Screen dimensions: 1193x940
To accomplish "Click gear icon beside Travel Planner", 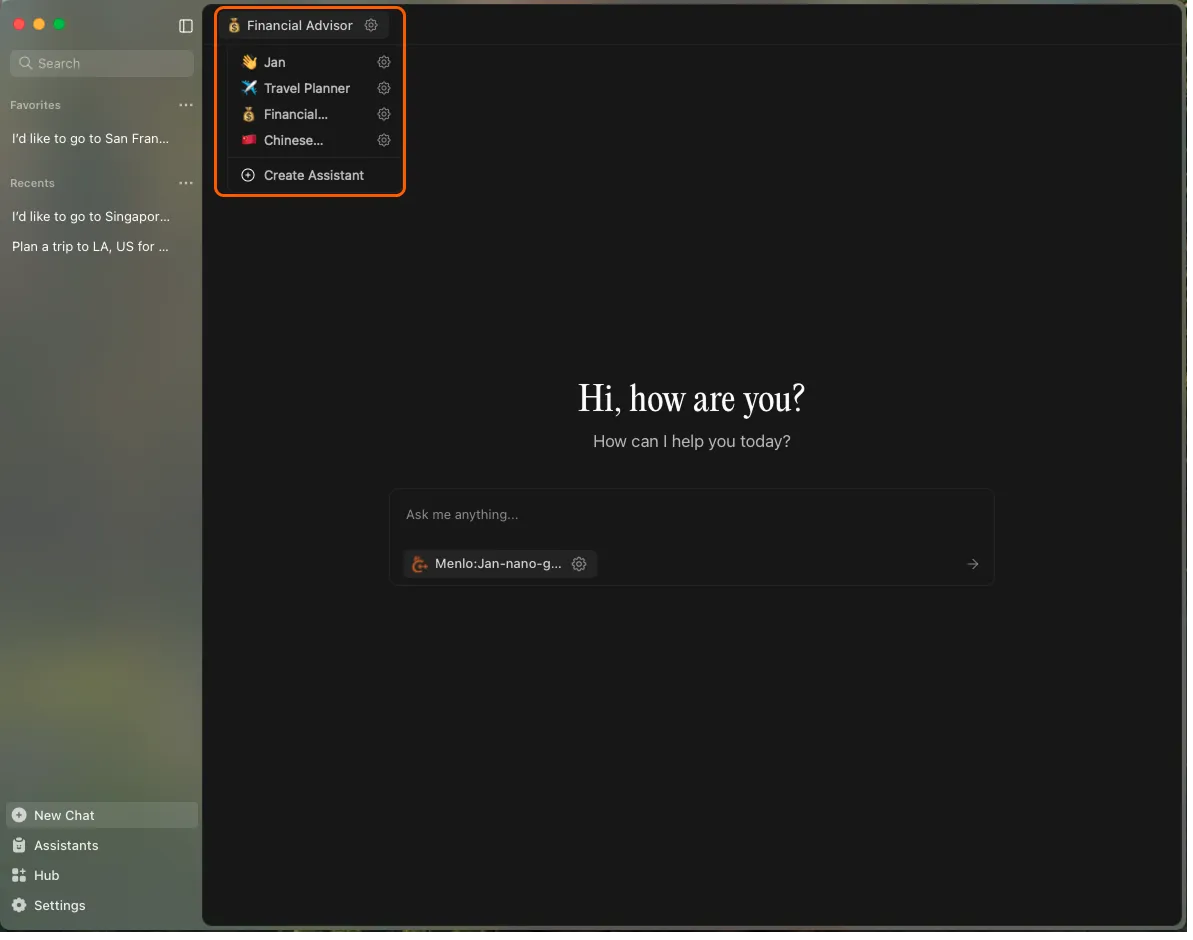I will click(x=383, y=88).
